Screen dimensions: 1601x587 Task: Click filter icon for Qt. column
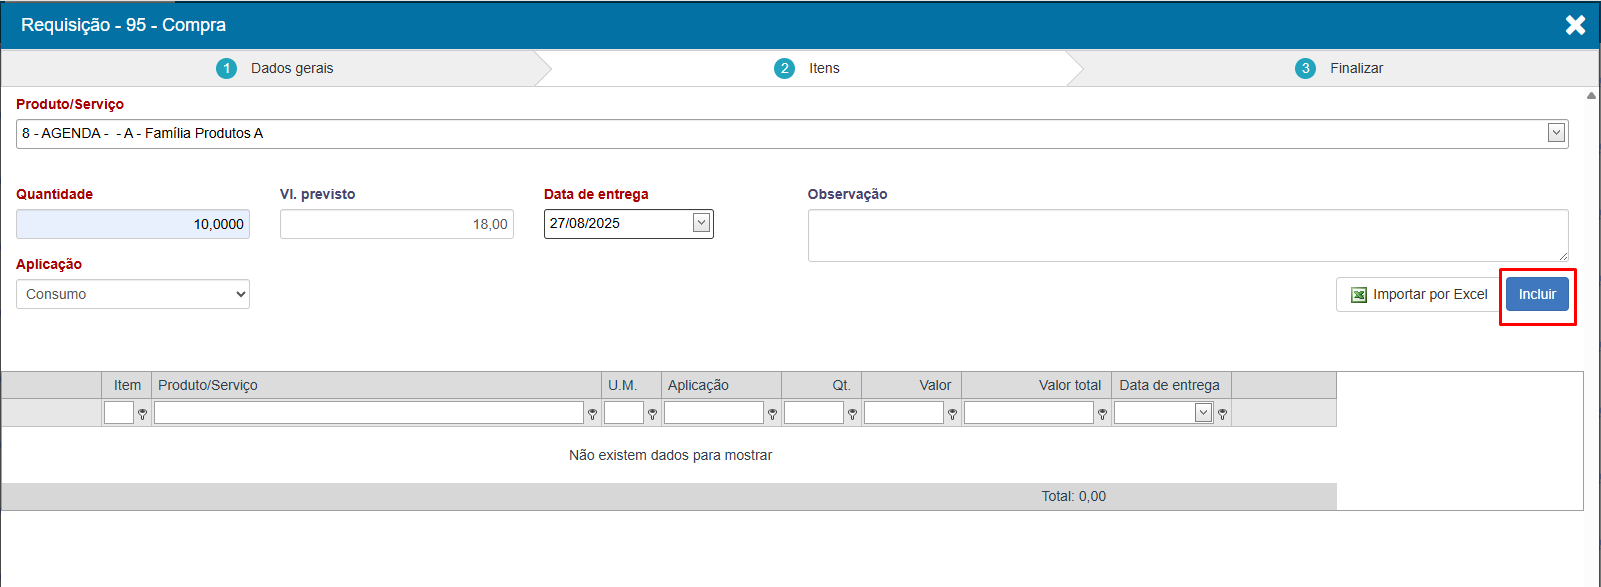pos(852,414)
